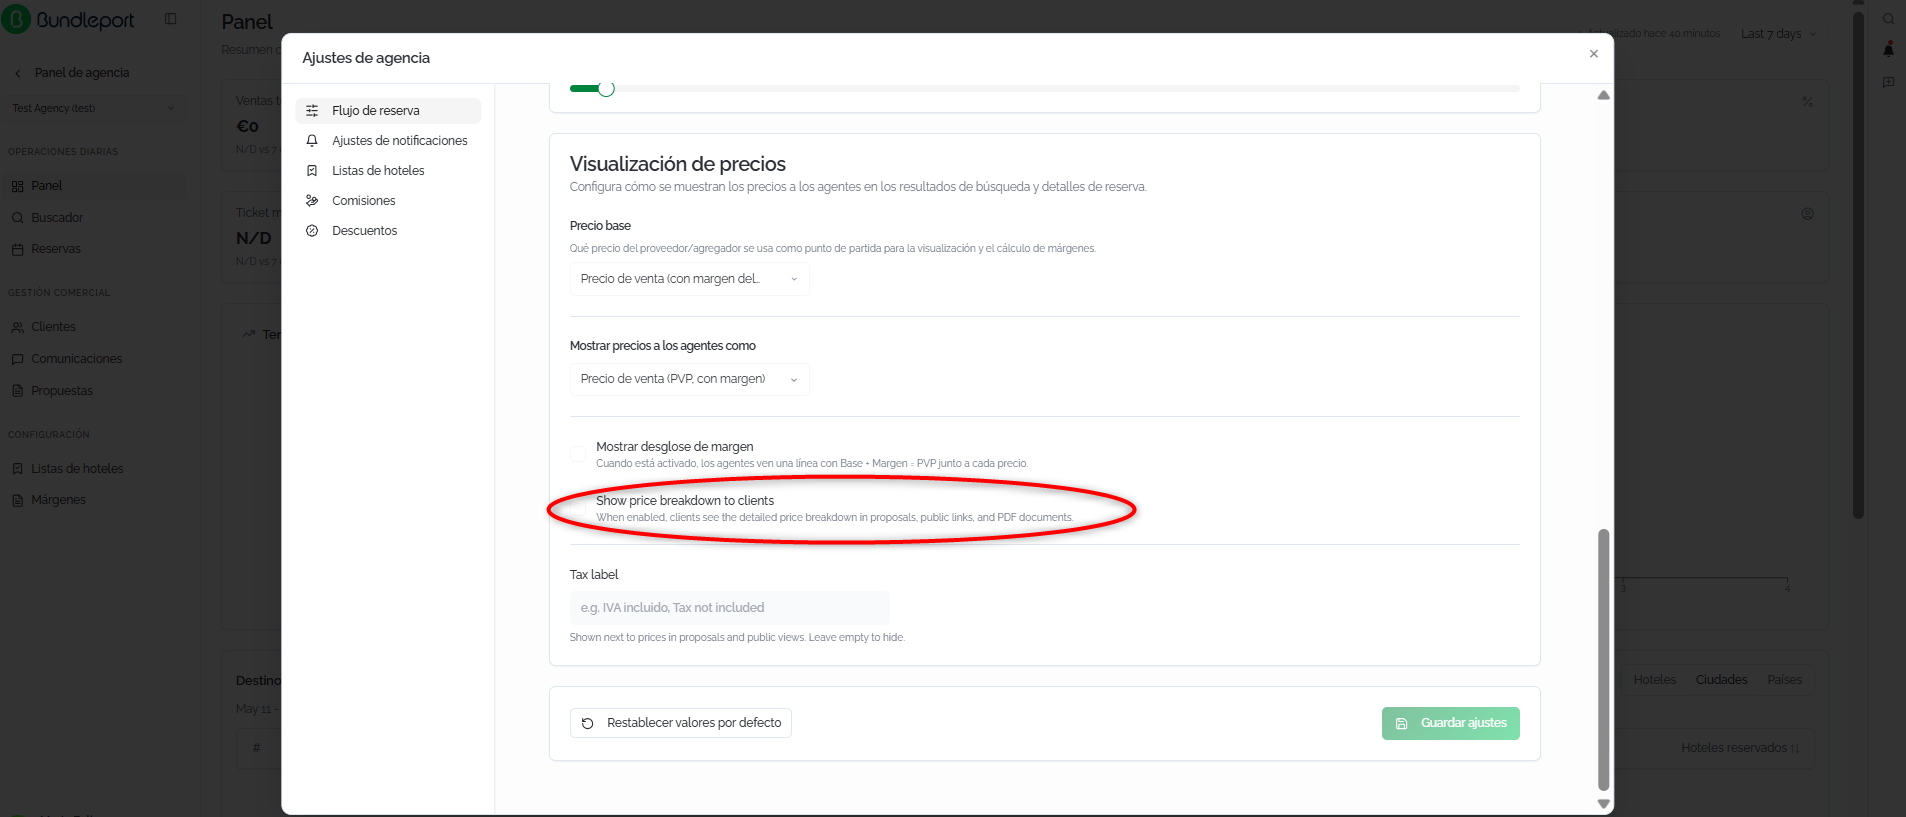Click the dialog's Listas de hoteles bookmark icon
The width and height of the screenshot is (1906, 817).
tap(312, 171)
